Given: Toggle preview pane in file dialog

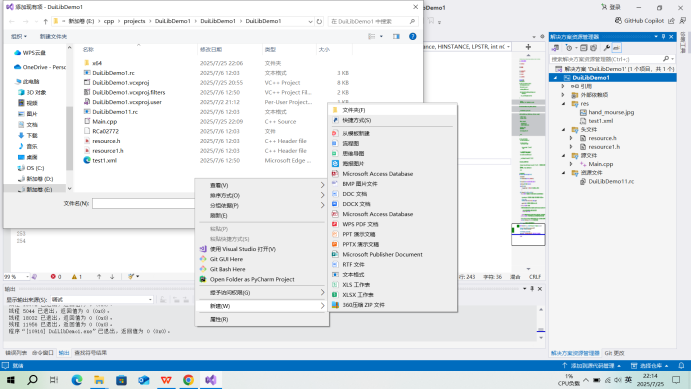Looking at the screenshot, I should (396, 37).
